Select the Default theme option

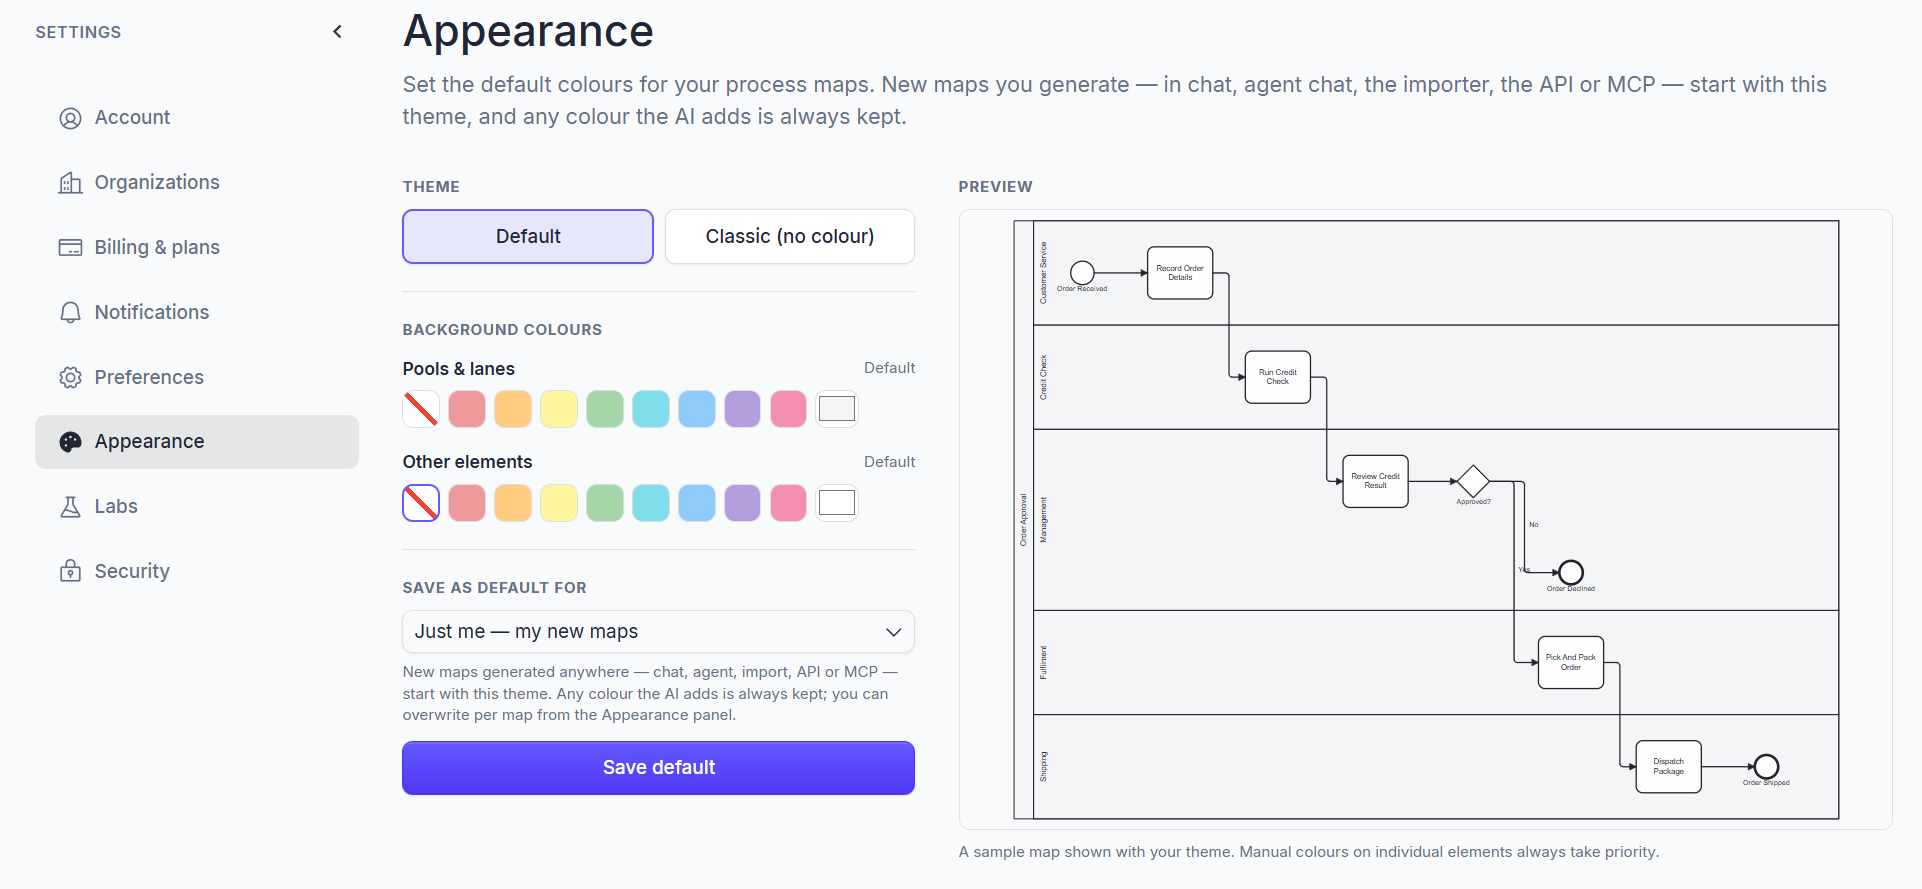tap(528, 236)
